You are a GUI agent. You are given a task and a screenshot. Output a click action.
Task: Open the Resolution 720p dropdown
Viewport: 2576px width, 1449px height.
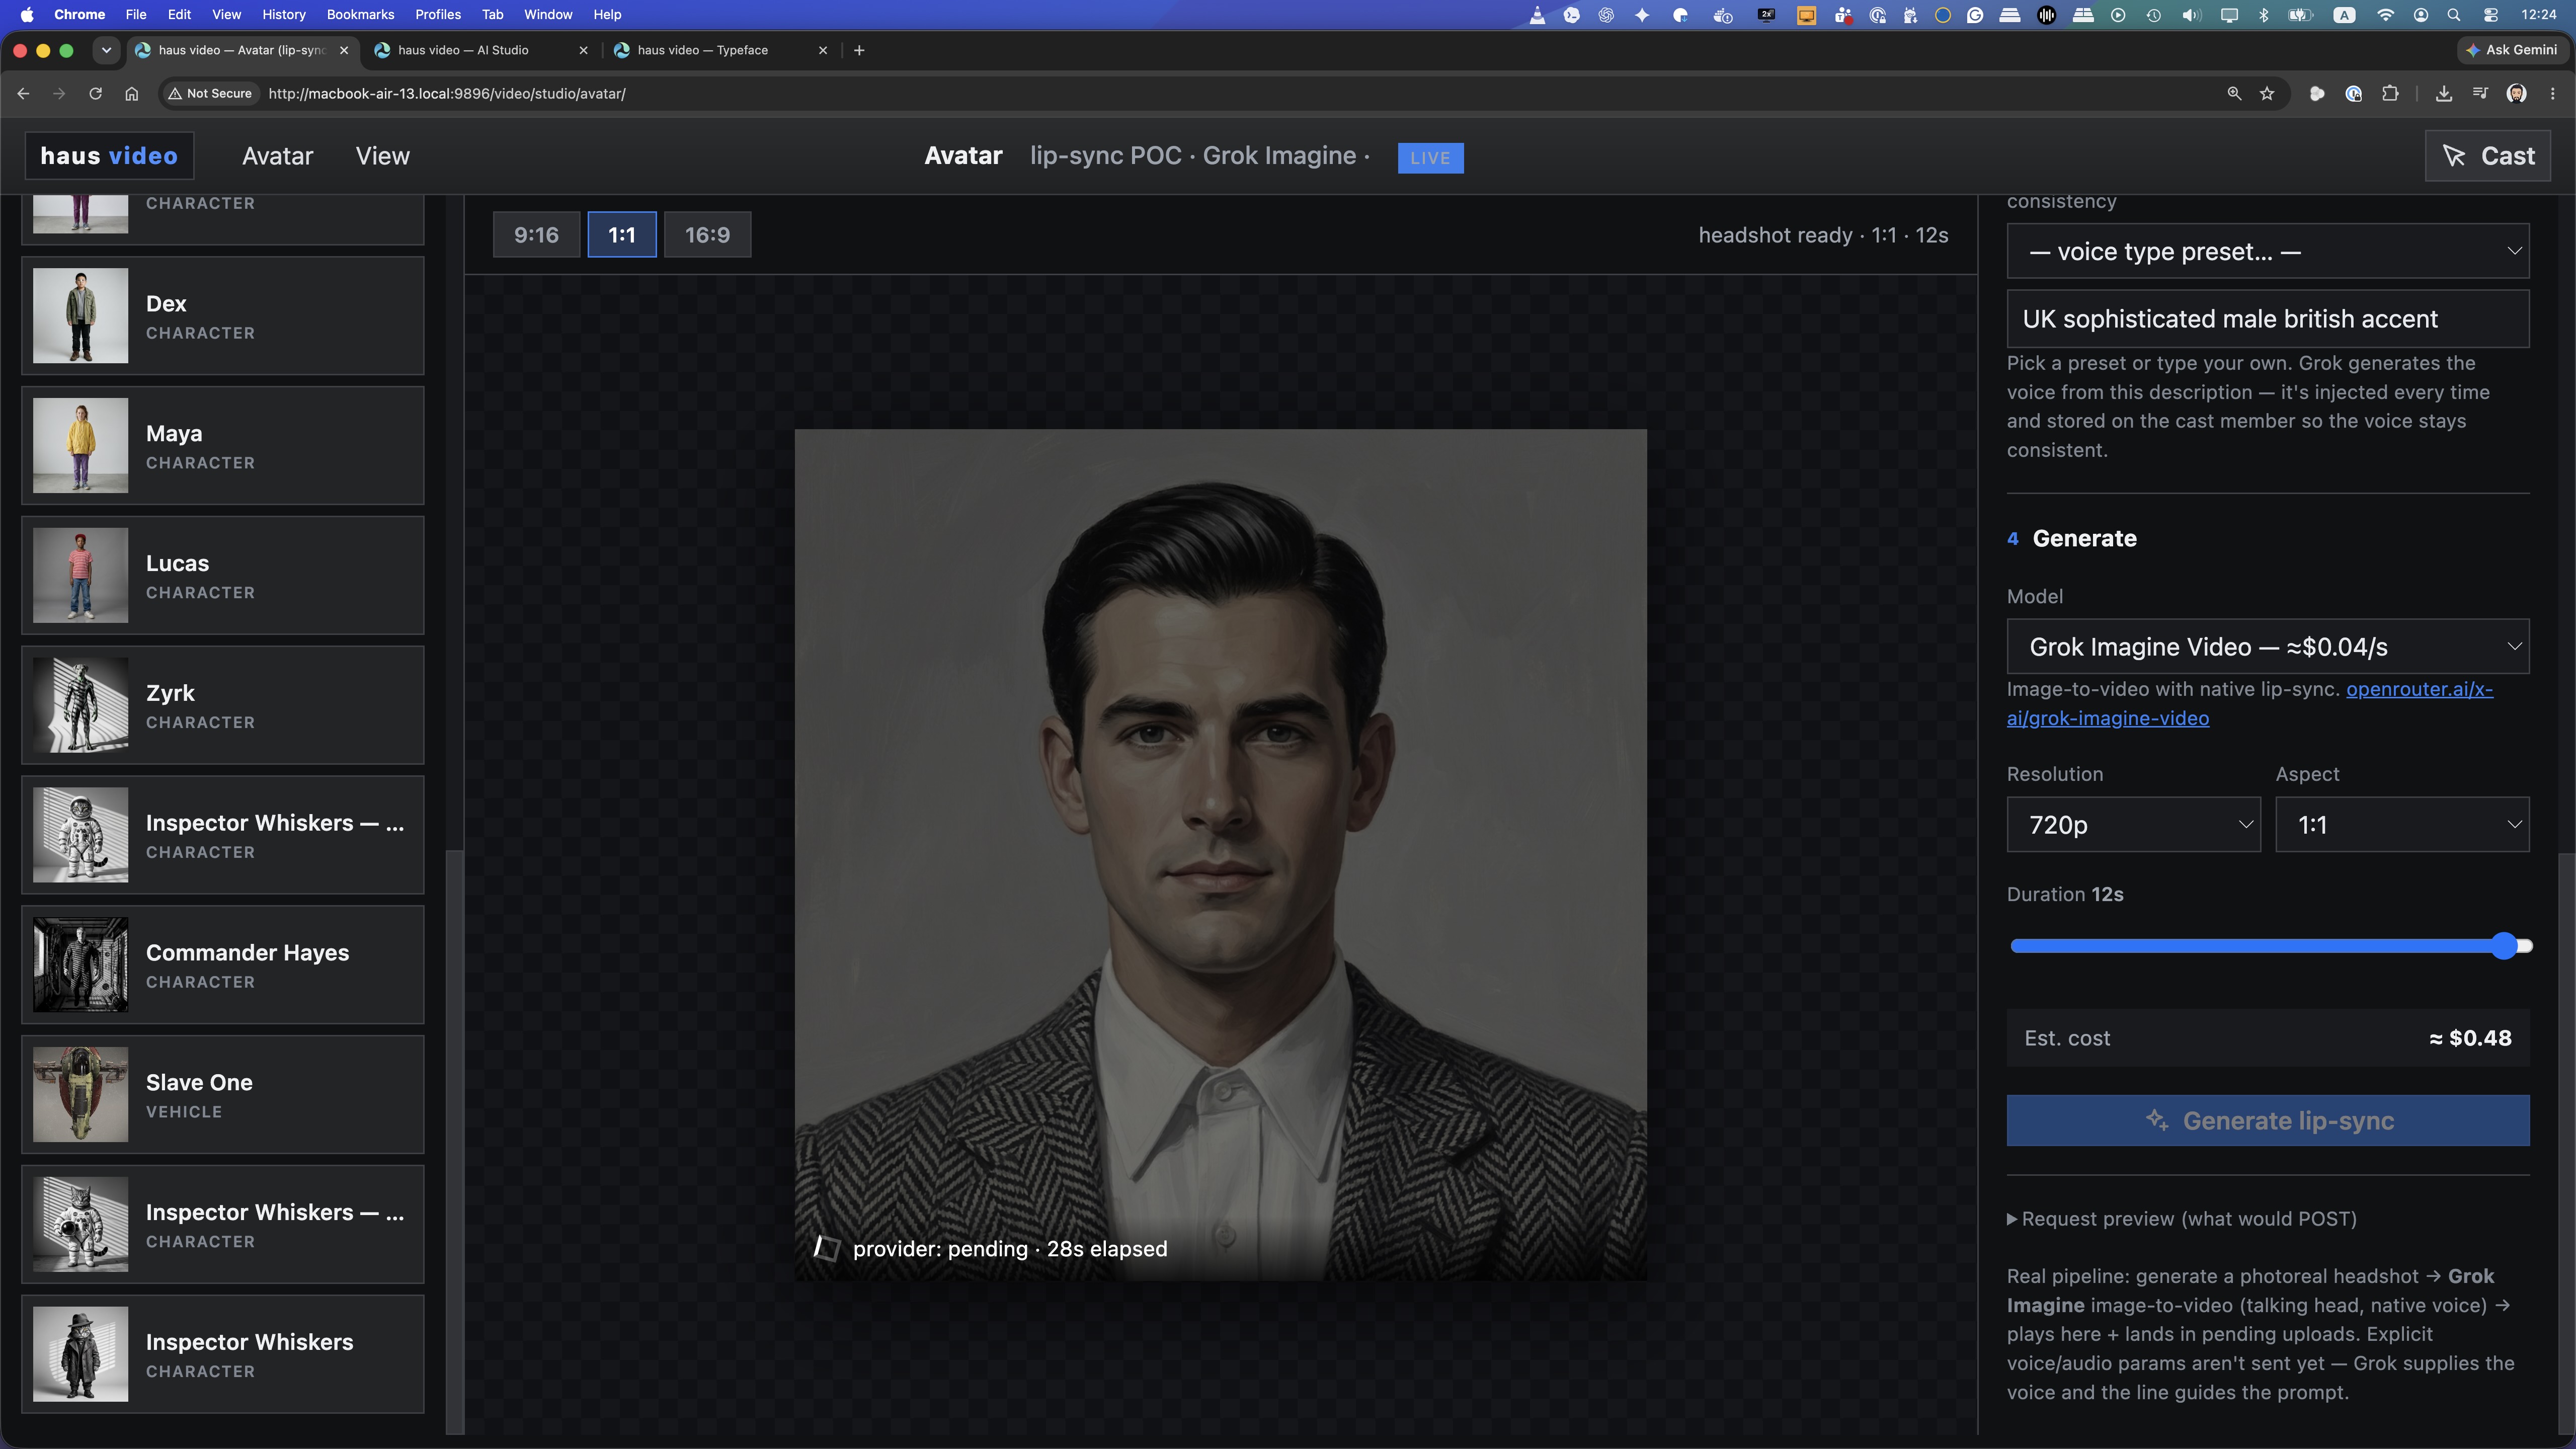2133,825
